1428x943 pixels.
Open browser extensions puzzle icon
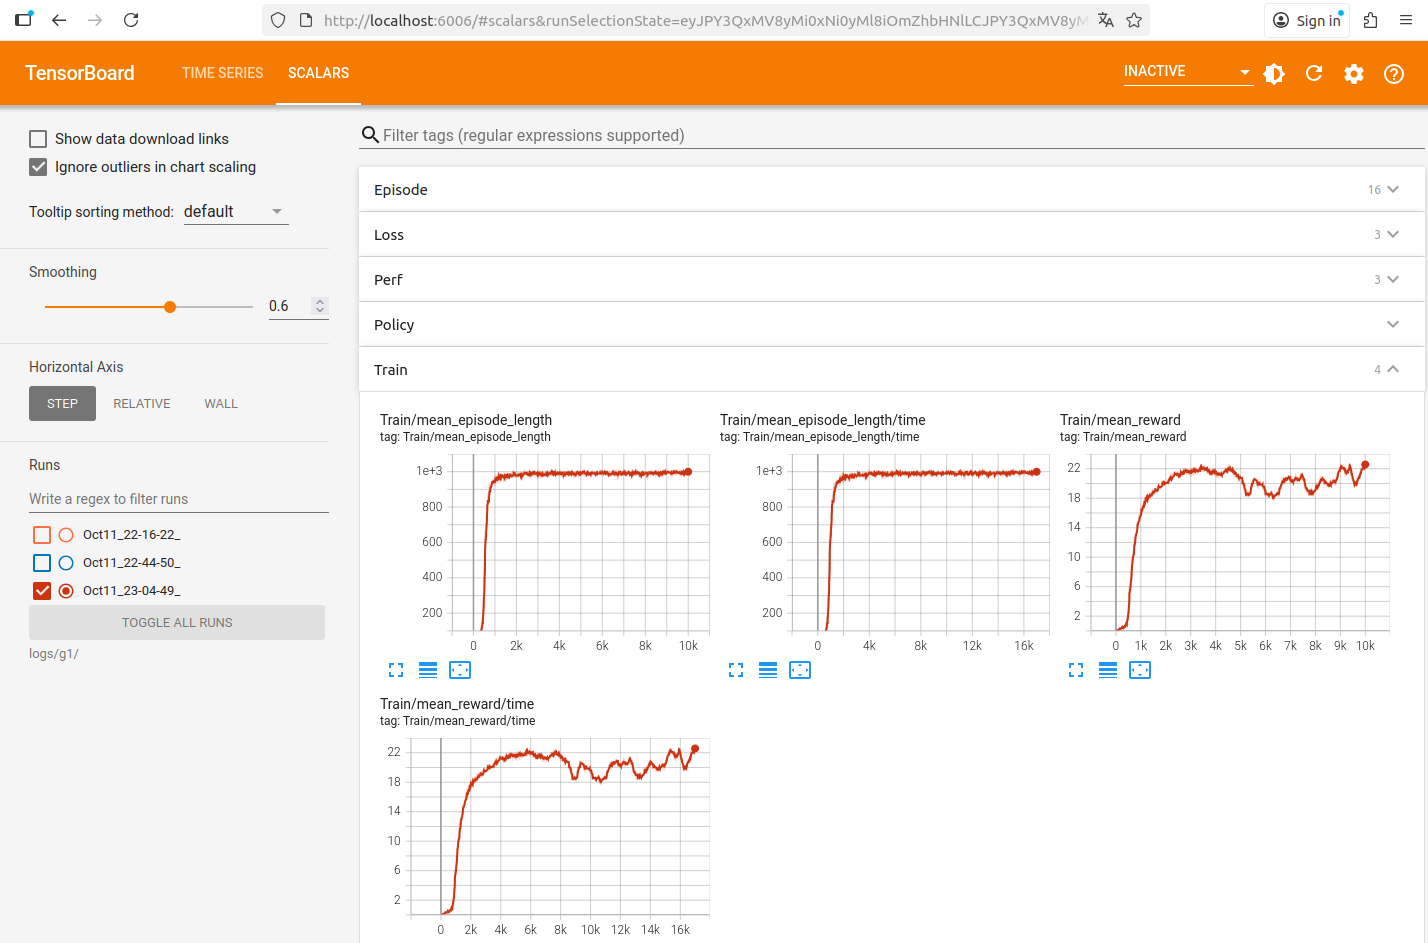click(x=1371, y=20)
